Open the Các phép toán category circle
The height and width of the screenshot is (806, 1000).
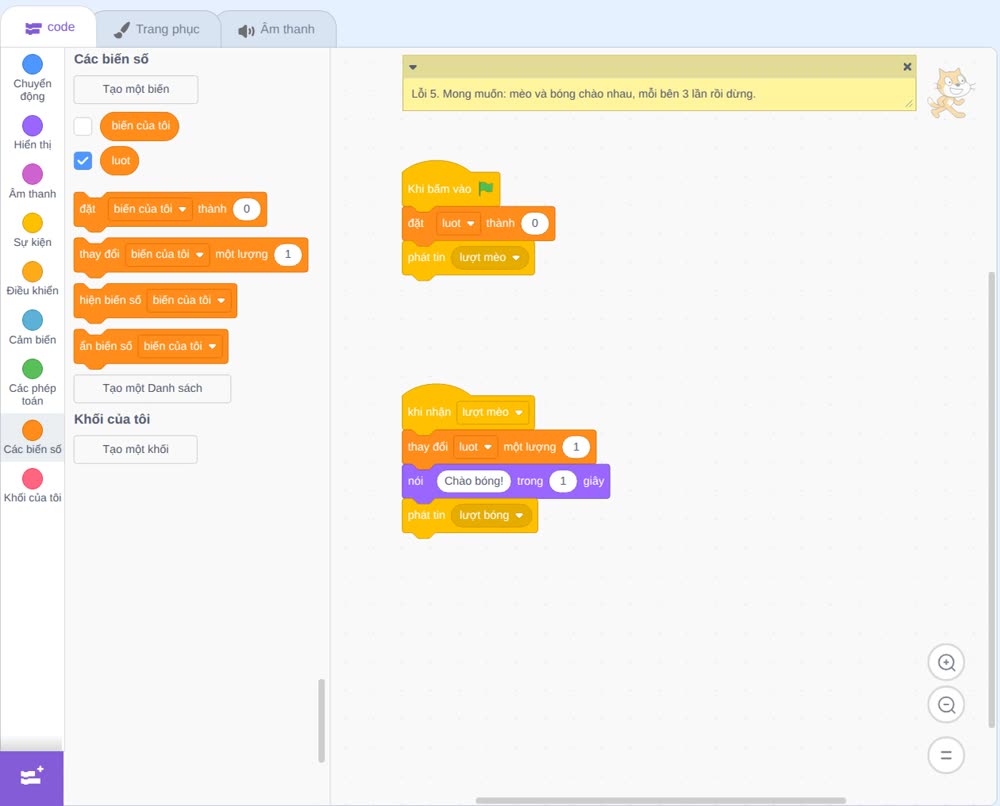tap(33, 369)
